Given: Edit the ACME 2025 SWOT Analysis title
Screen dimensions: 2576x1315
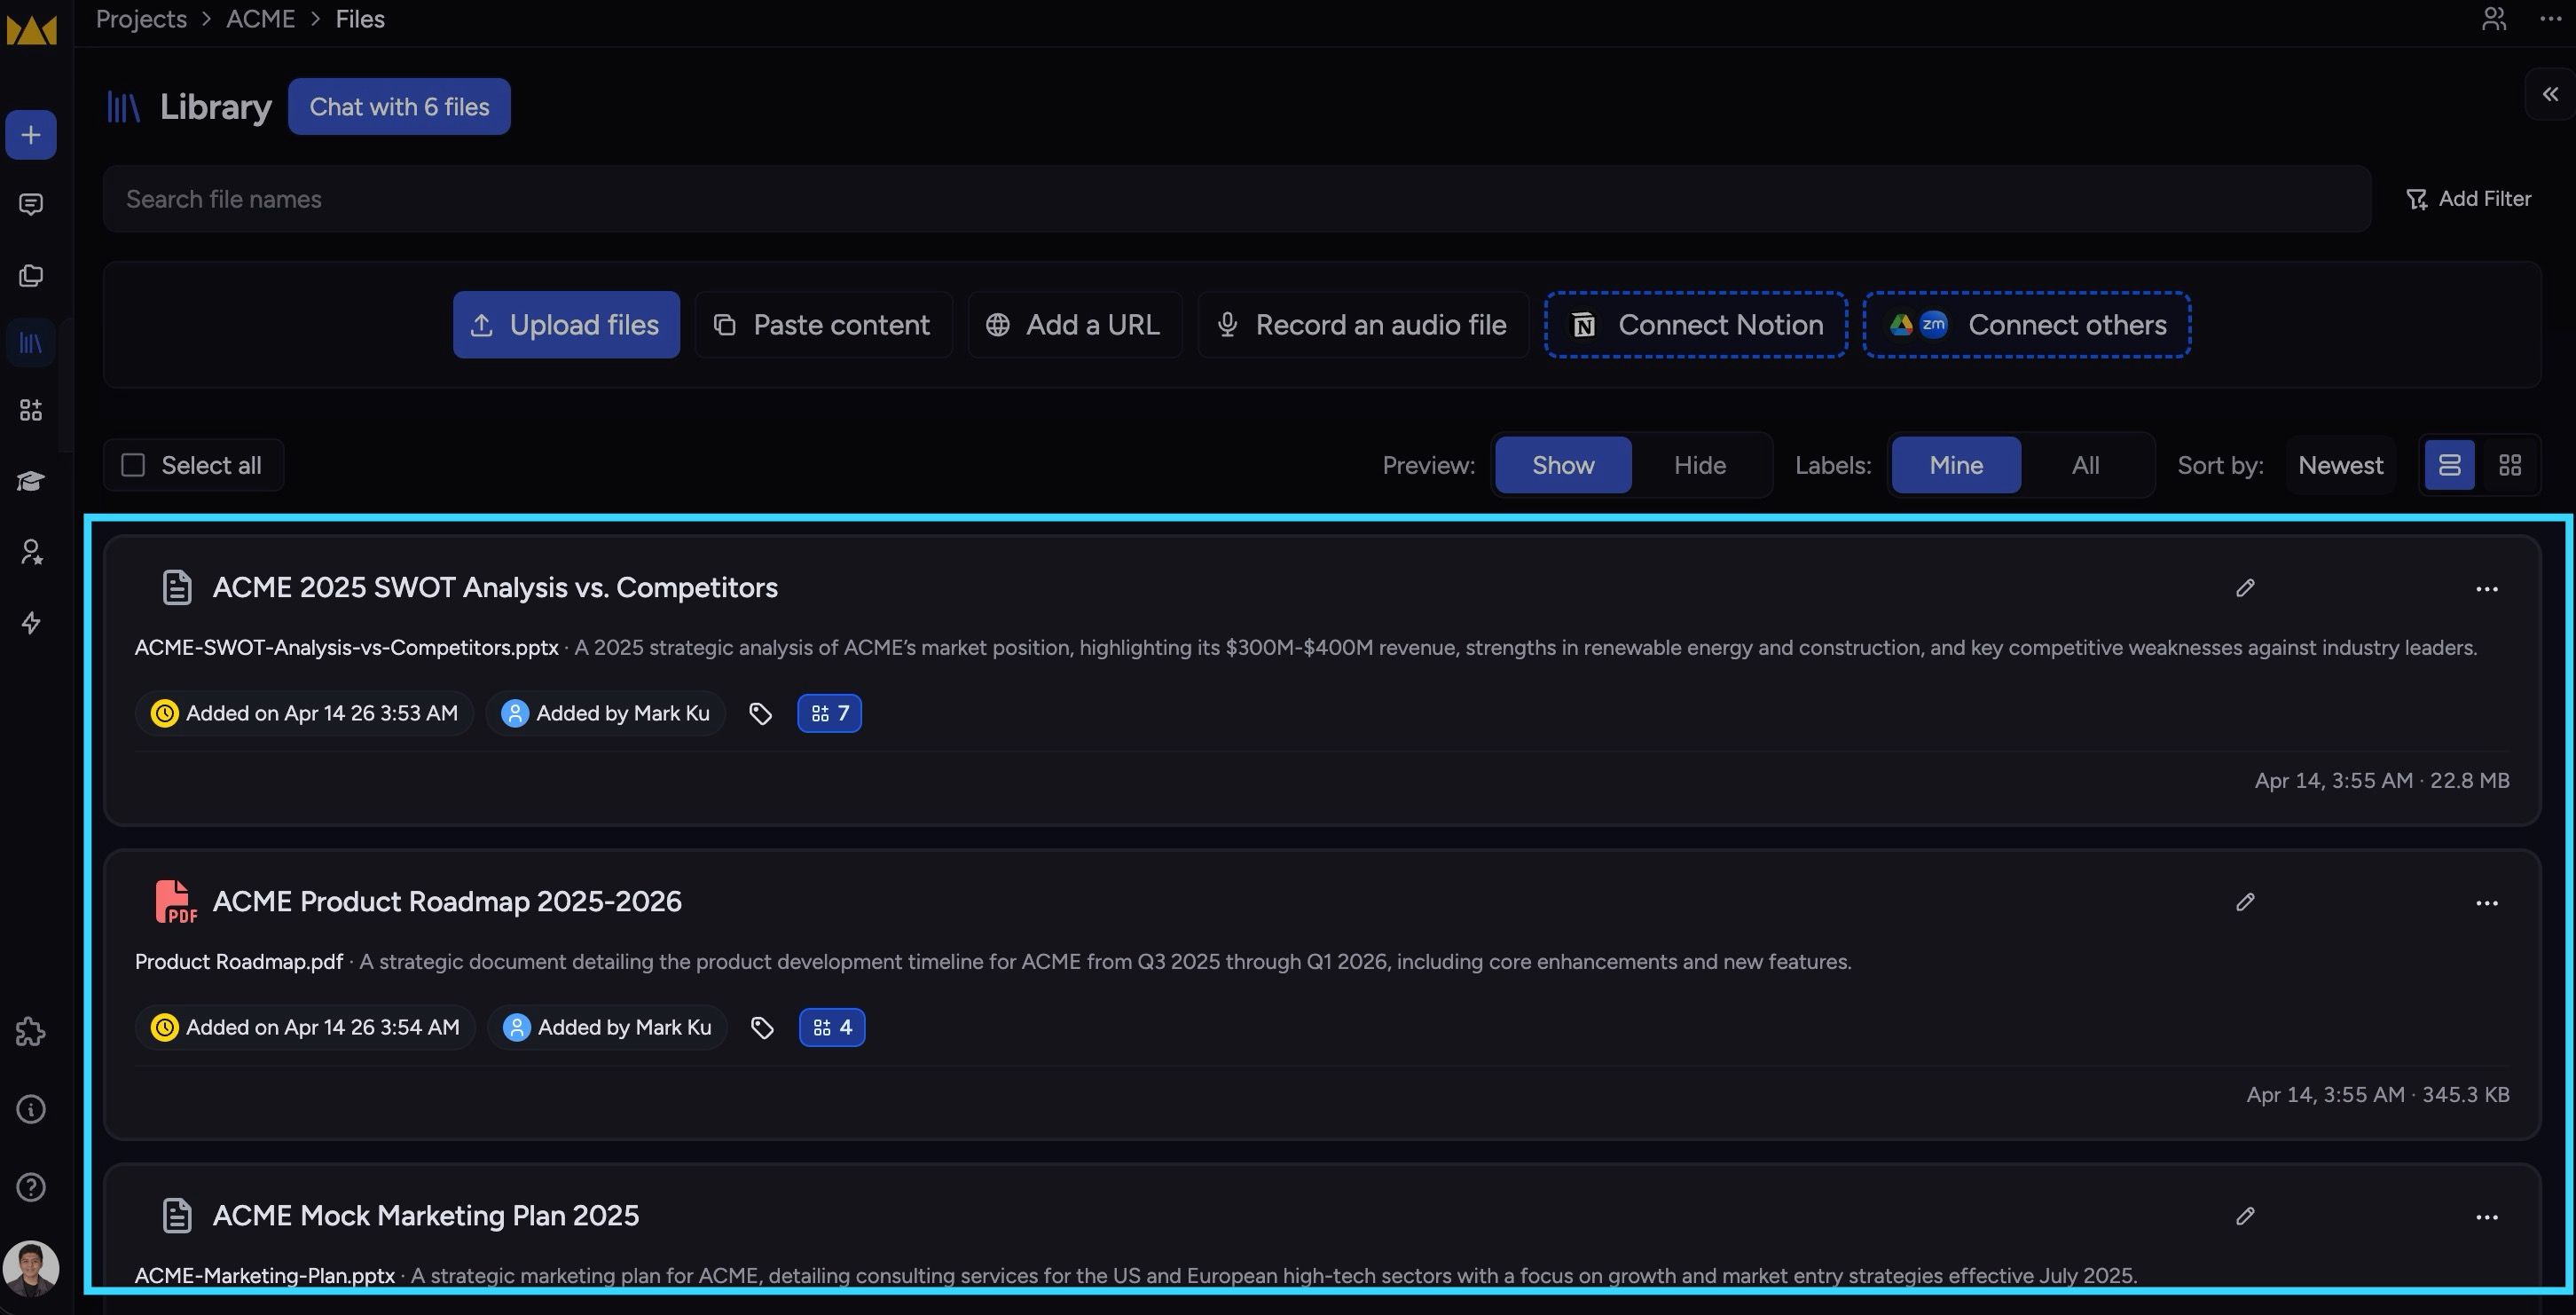Looking at the screenshot, I should click(2245, 588).
